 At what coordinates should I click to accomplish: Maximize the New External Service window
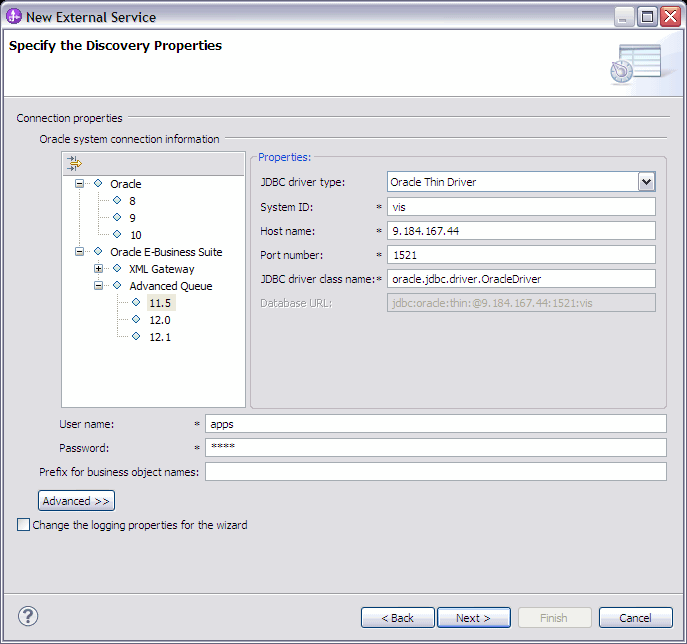647,17
